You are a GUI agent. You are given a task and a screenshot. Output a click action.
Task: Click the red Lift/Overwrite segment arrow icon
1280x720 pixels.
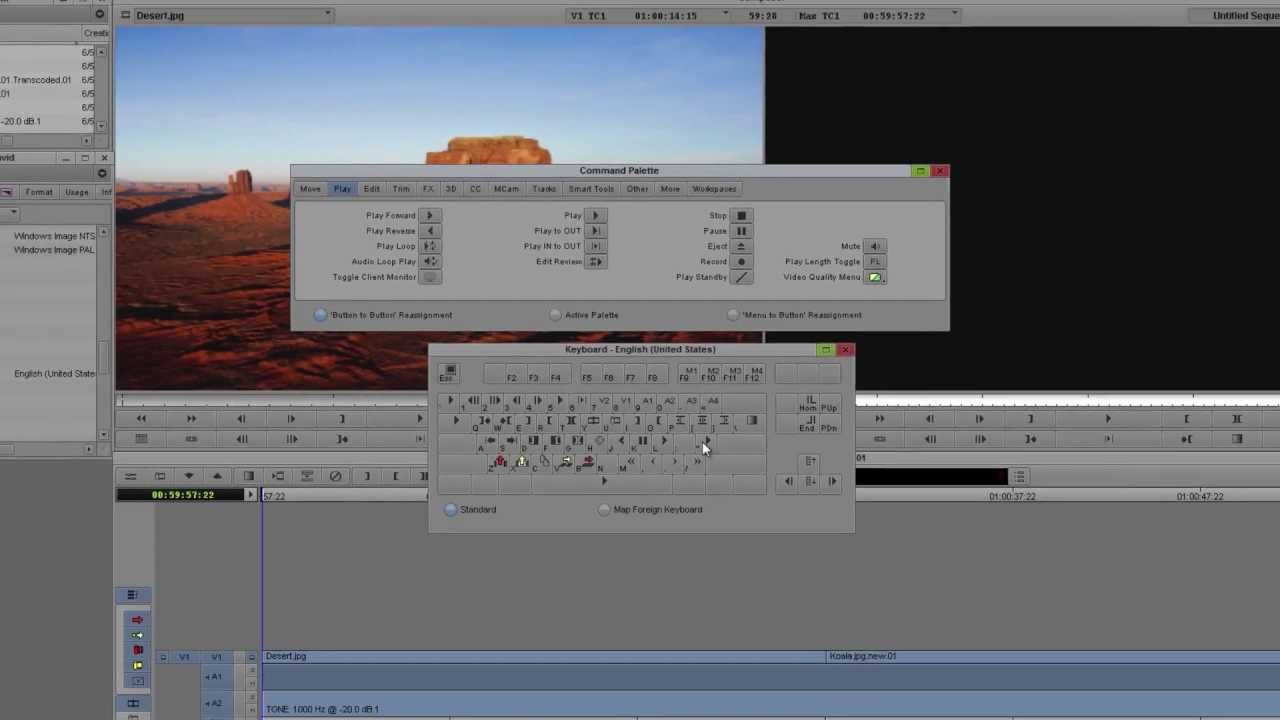click(x=137, y=620)
